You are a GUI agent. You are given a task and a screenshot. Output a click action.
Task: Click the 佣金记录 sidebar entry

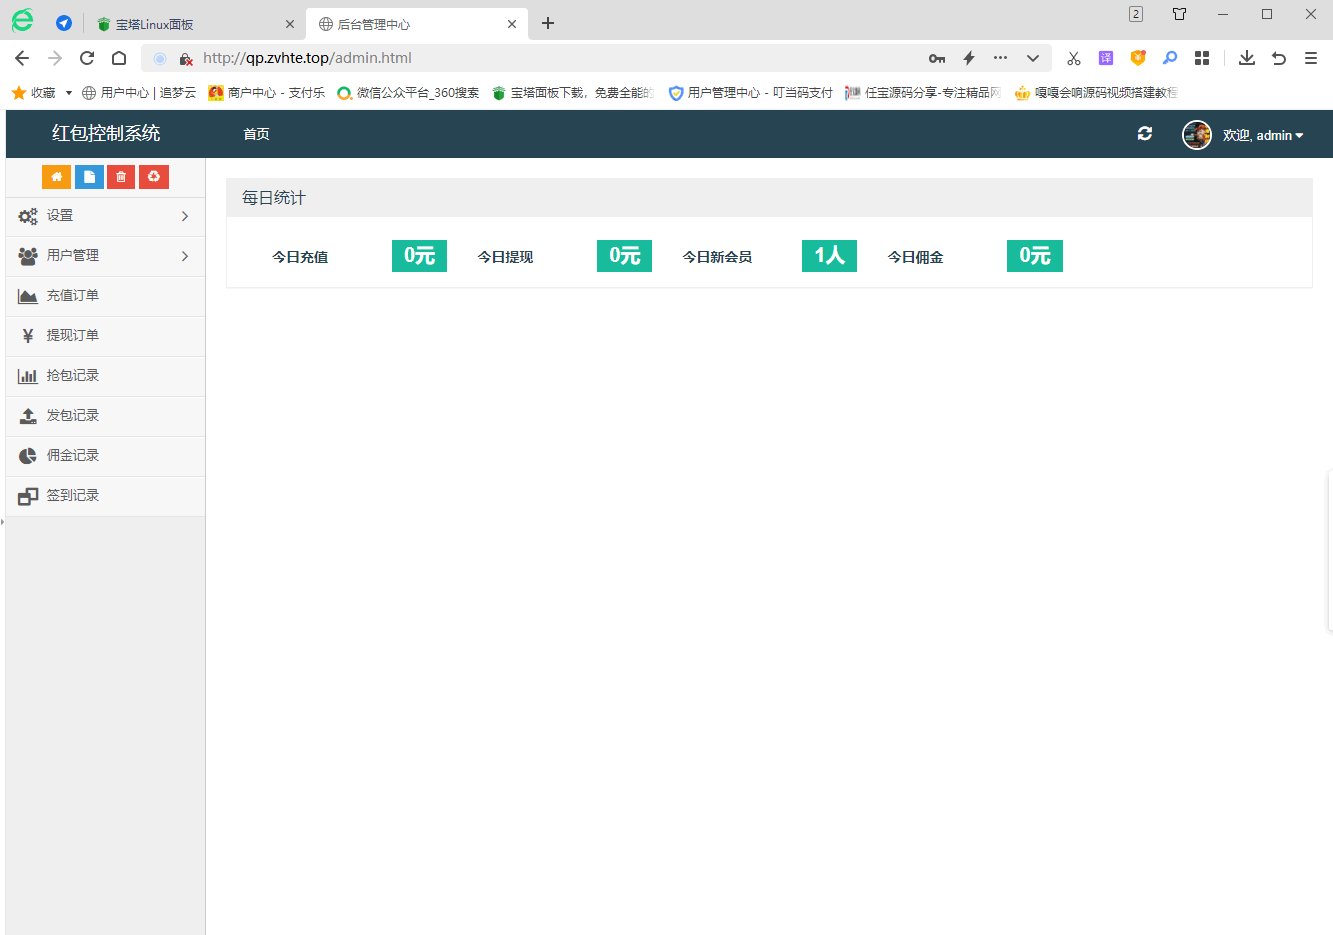point(72,456)
